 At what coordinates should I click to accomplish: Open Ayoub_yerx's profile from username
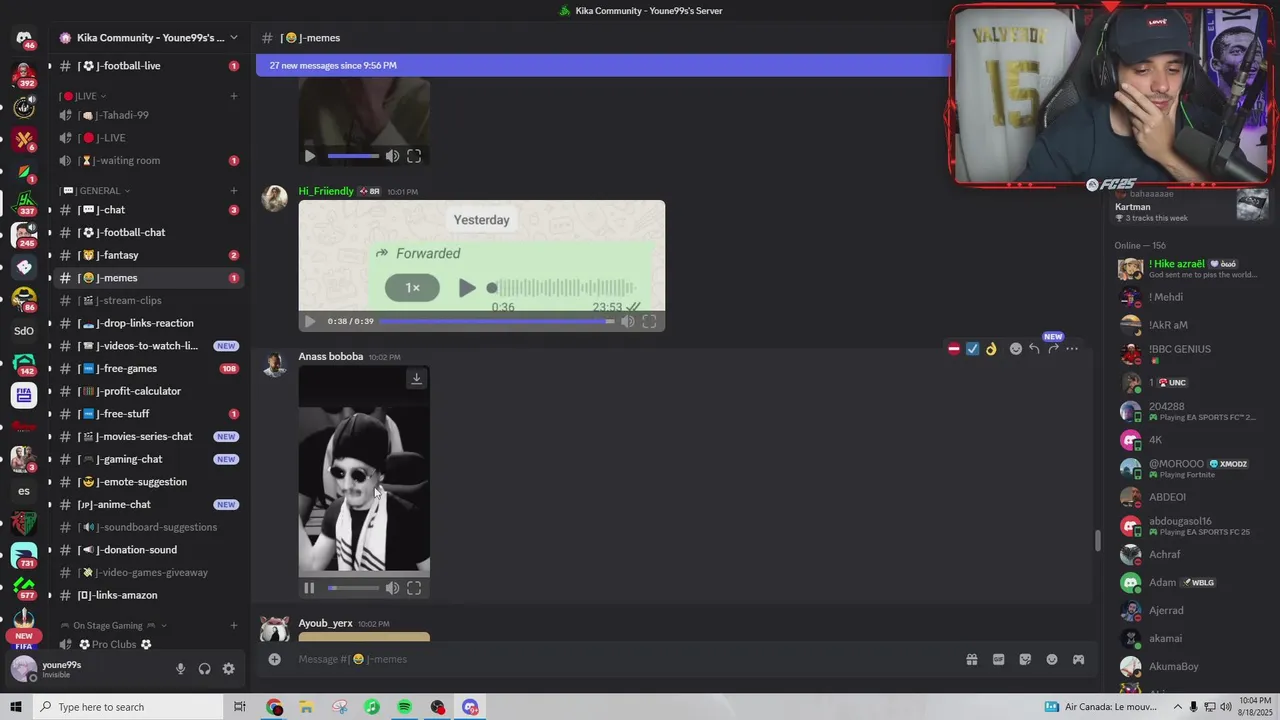325,623
